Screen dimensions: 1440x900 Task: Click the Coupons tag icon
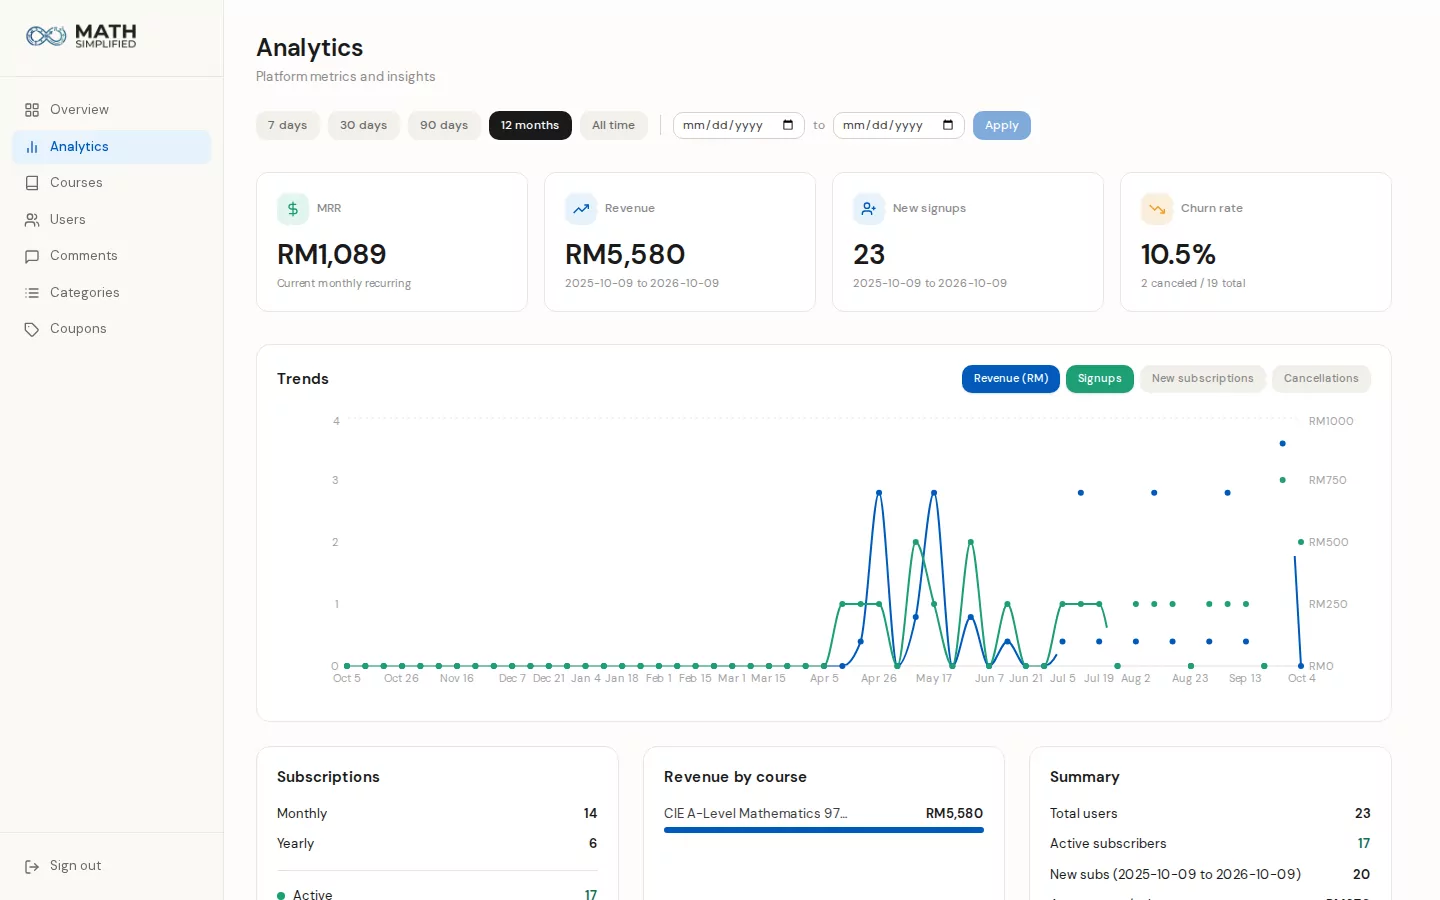[32, 329]
